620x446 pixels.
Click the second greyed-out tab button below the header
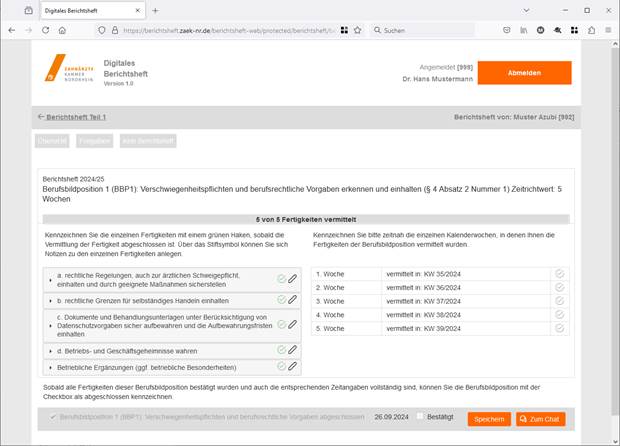point(95,141)
